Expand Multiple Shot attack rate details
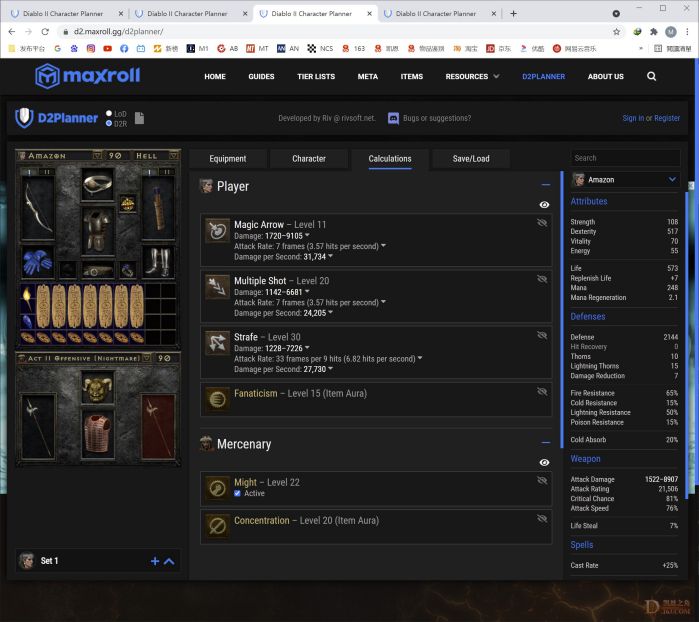The image size is (699, 622). (383, 302)
